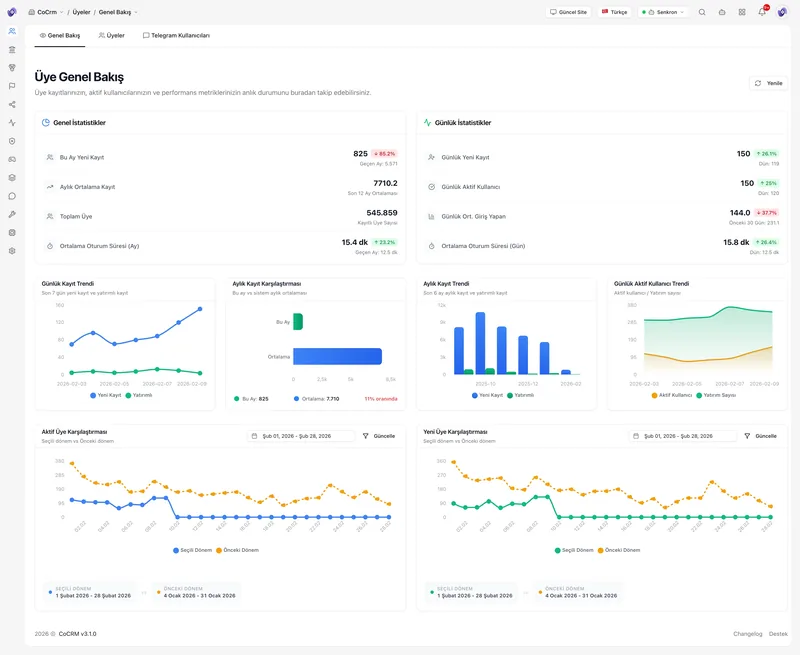Click the Genel İstatistikler pie chart icon
The width and height of the screenshot is (800, 655).
coord(45,122)
